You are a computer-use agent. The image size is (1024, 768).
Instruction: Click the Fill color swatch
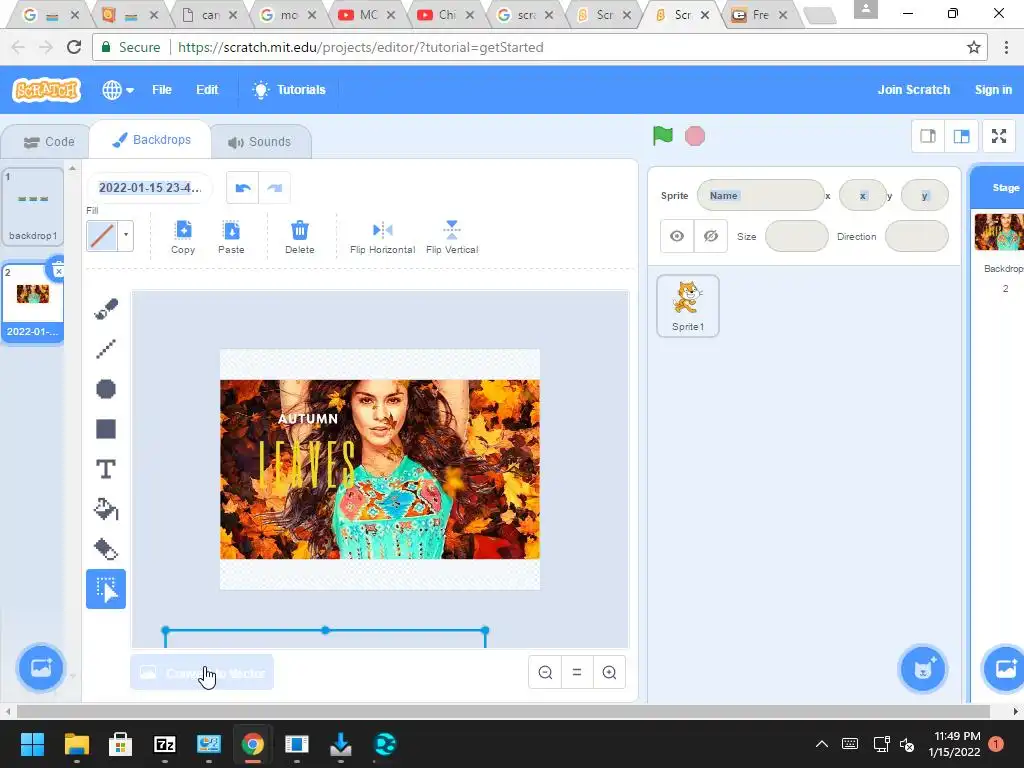click(103, 236)
